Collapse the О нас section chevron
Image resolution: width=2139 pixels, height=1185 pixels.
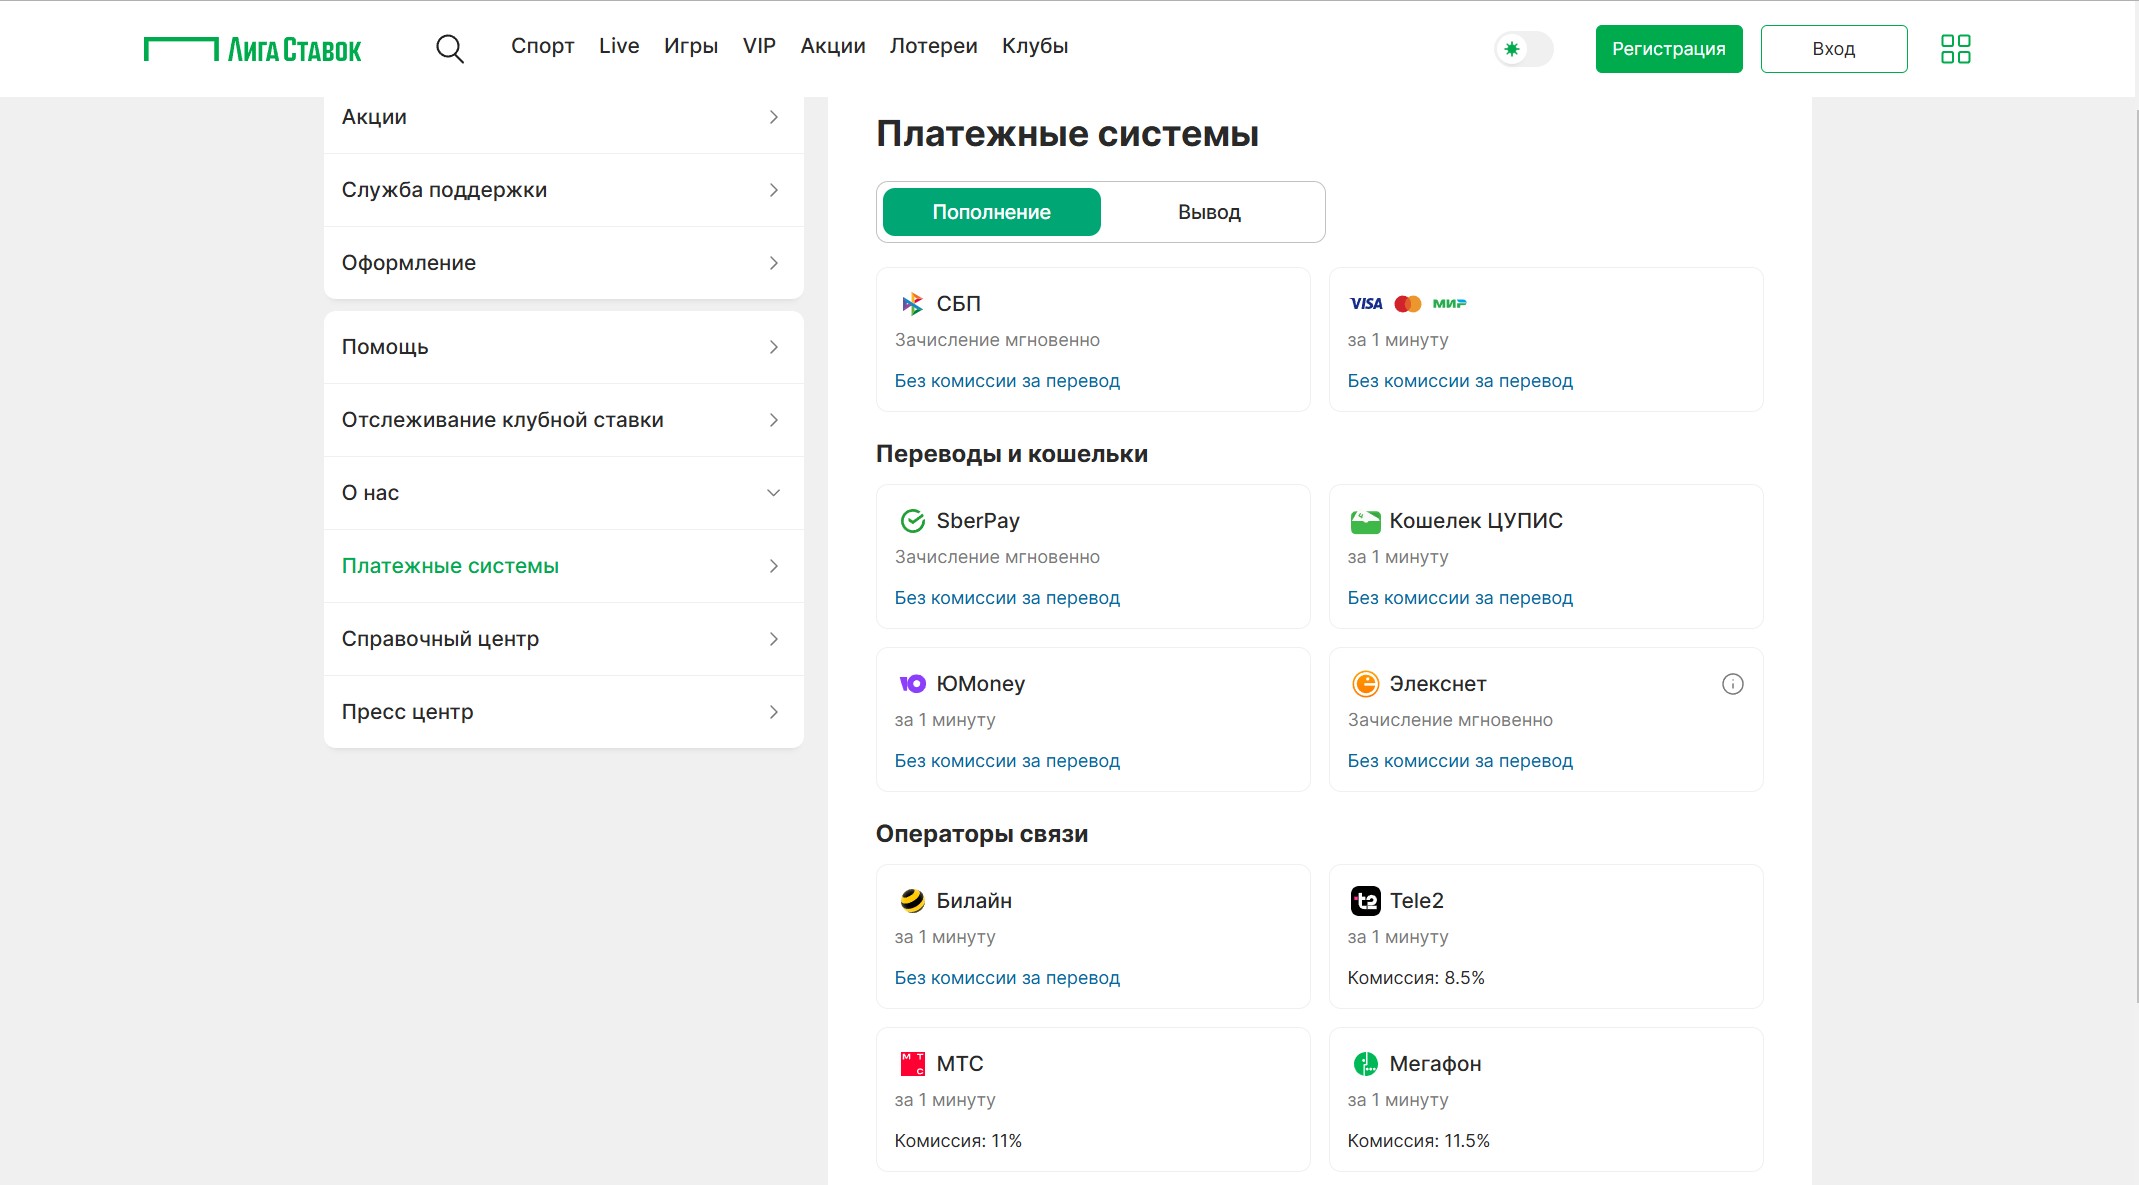[x=773, y=493]
